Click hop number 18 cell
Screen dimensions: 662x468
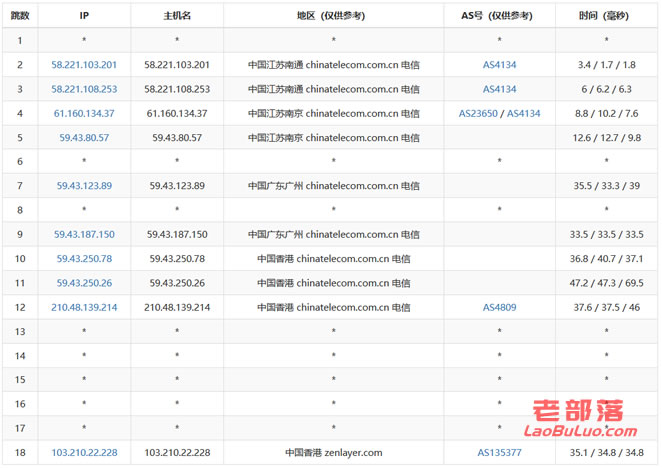(x=20, y=453)
